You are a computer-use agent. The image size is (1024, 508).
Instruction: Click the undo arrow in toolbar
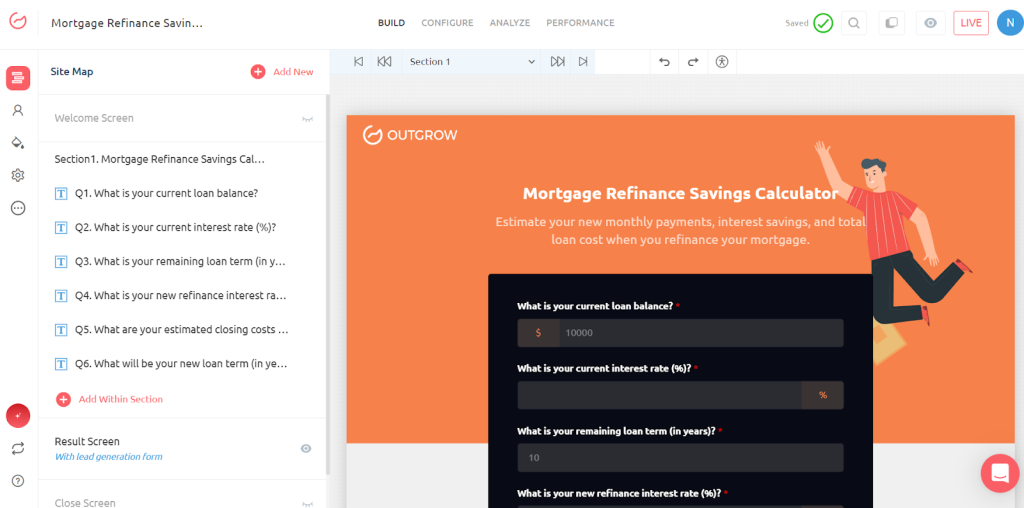664,62
